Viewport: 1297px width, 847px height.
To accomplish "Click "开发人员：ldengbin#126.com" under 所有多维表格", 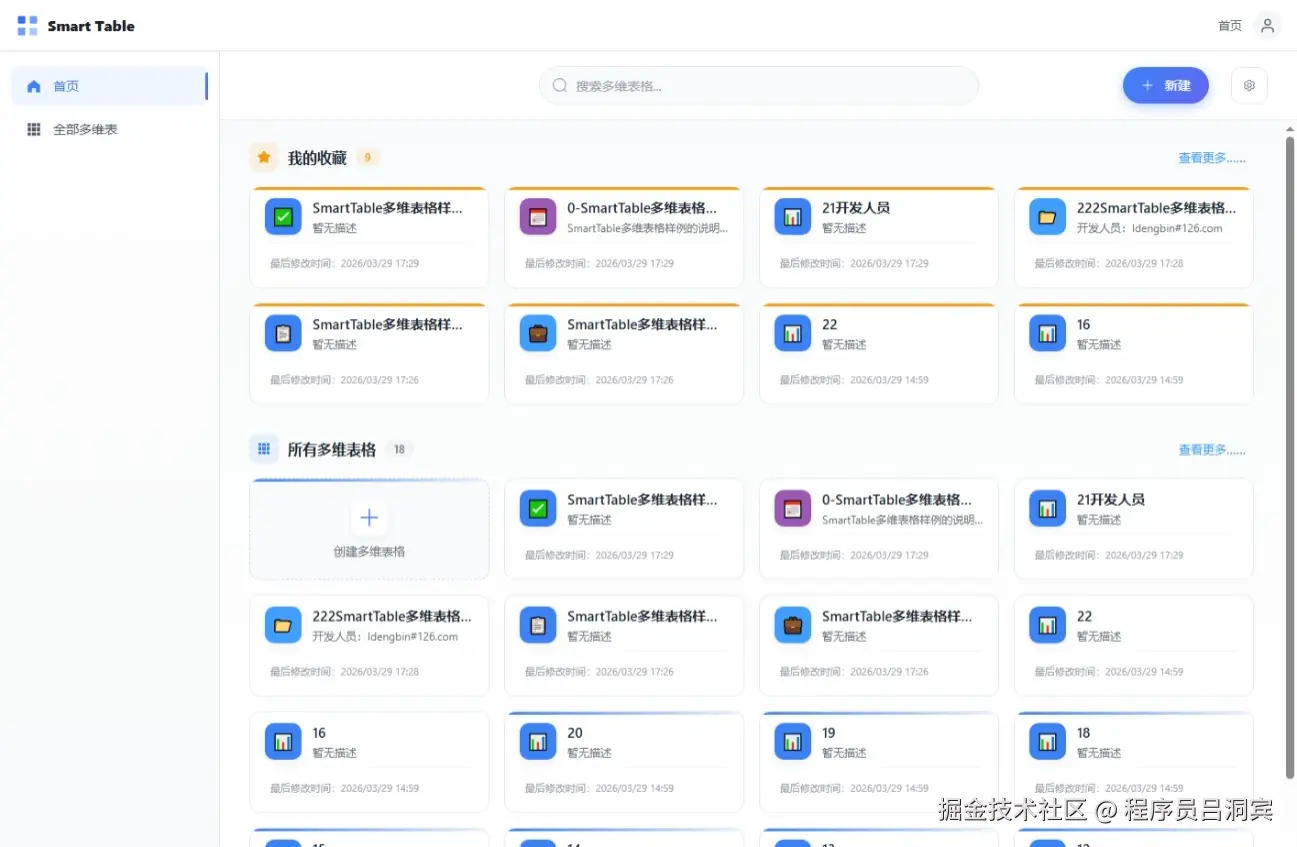I will (385, 636).
